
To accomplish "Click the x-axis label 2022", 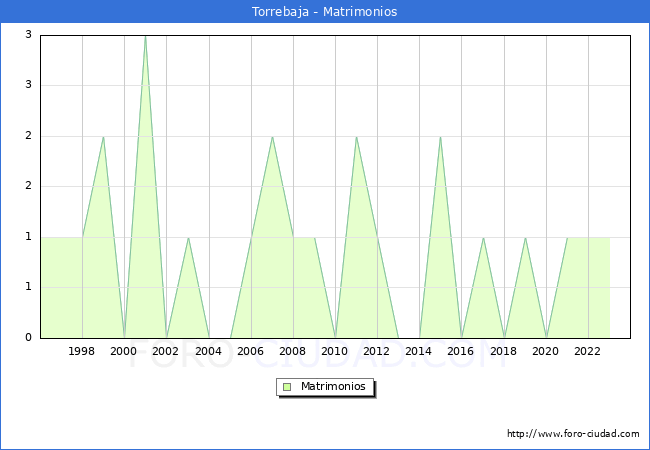I will click(x=587, y=351).
